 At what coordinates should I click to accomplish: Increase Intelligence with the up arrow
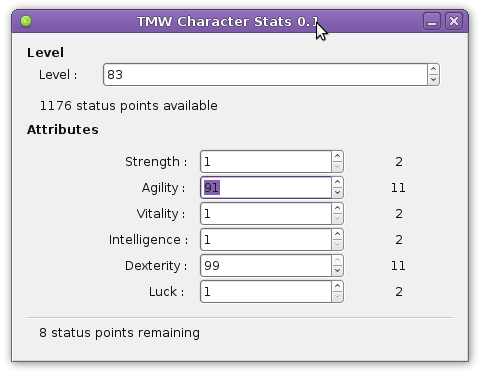(337, 234)
